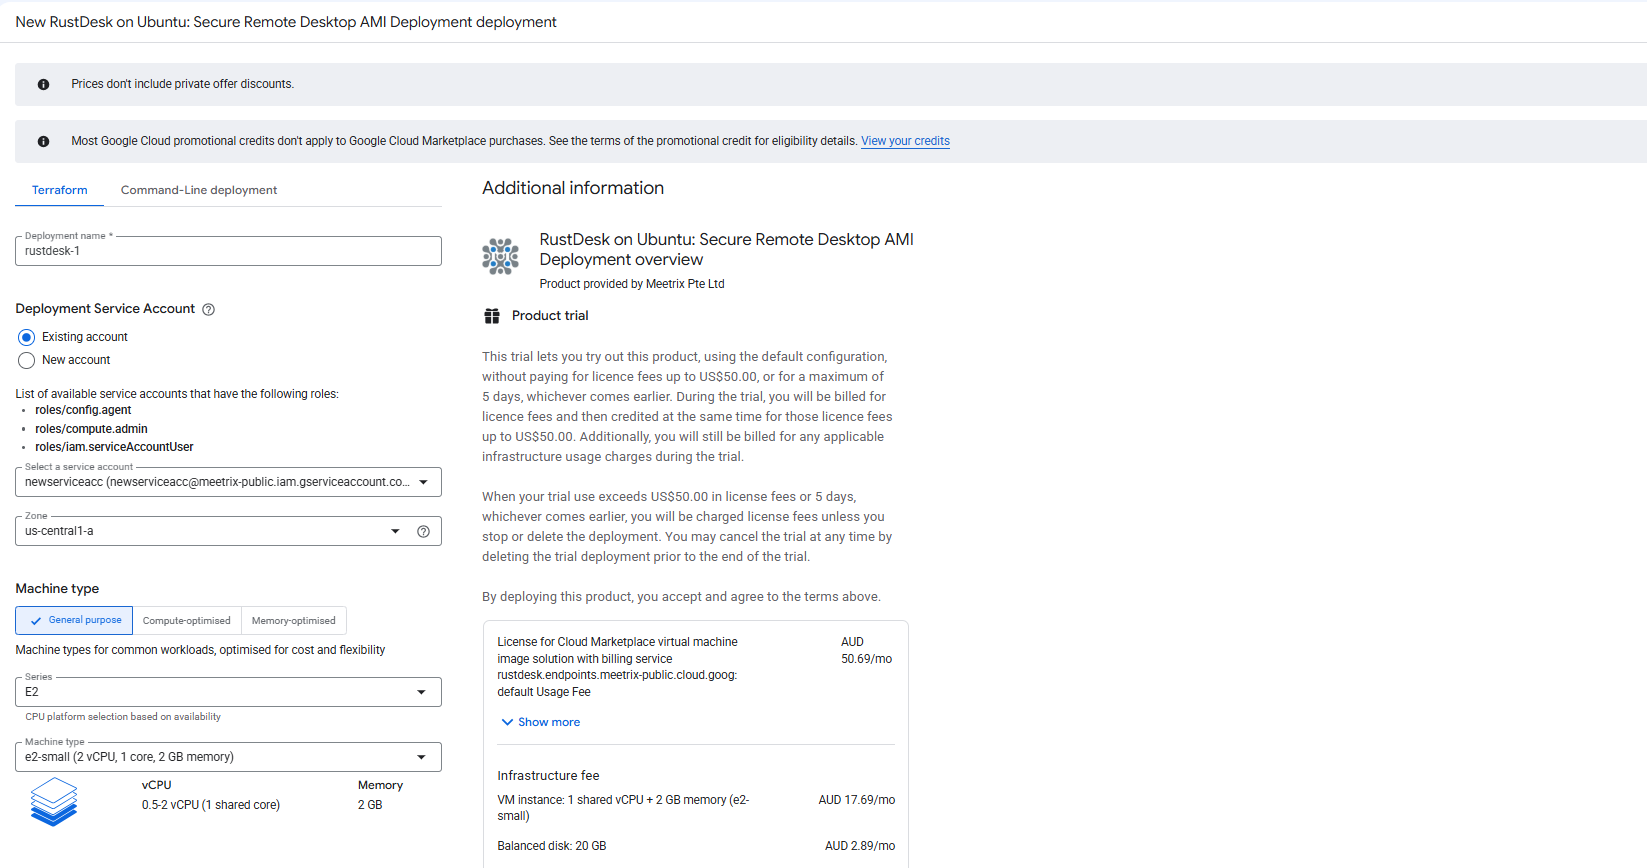Select the New account radio button

click(27, 361)
